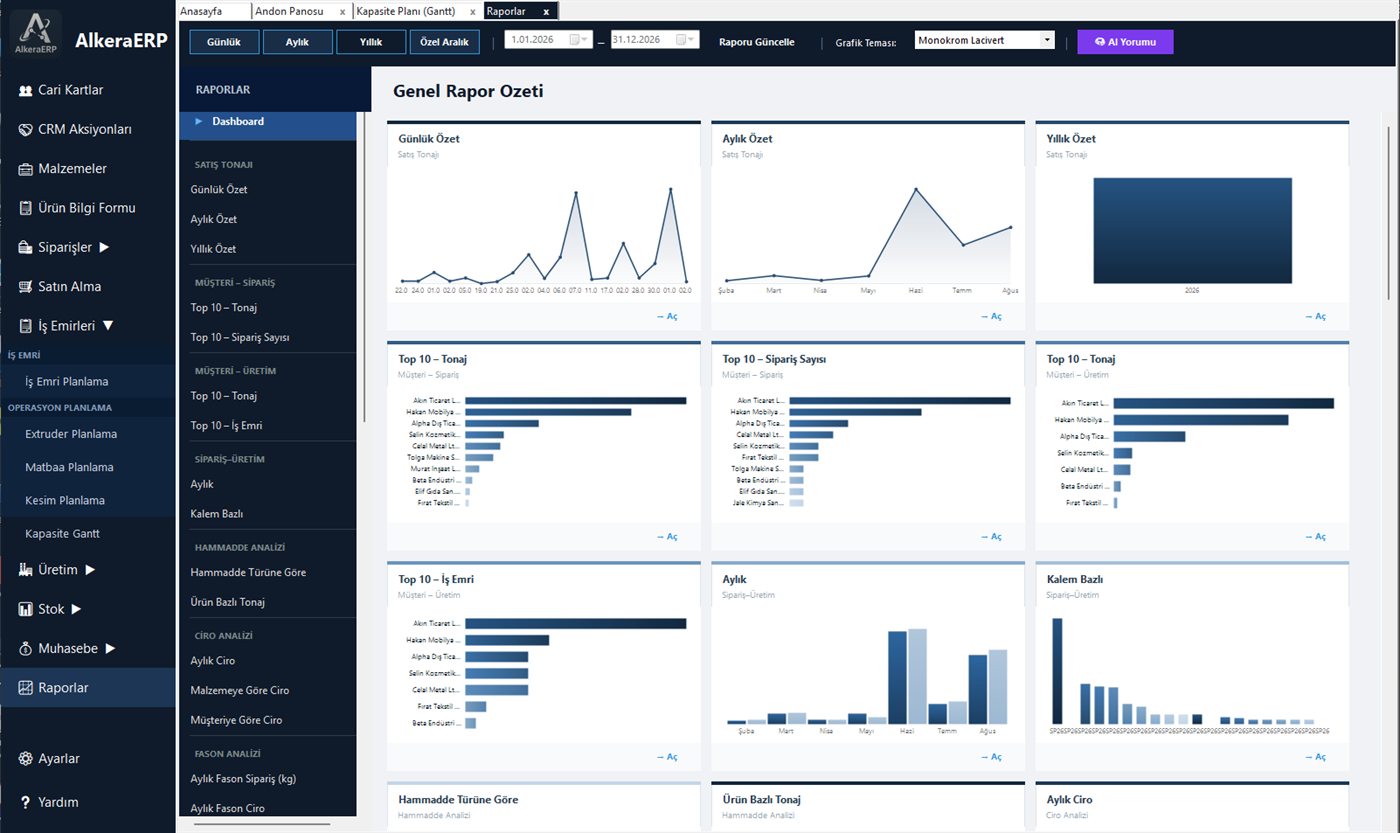Open the Grafik Teması theme dropdown

pos(1047,41)
